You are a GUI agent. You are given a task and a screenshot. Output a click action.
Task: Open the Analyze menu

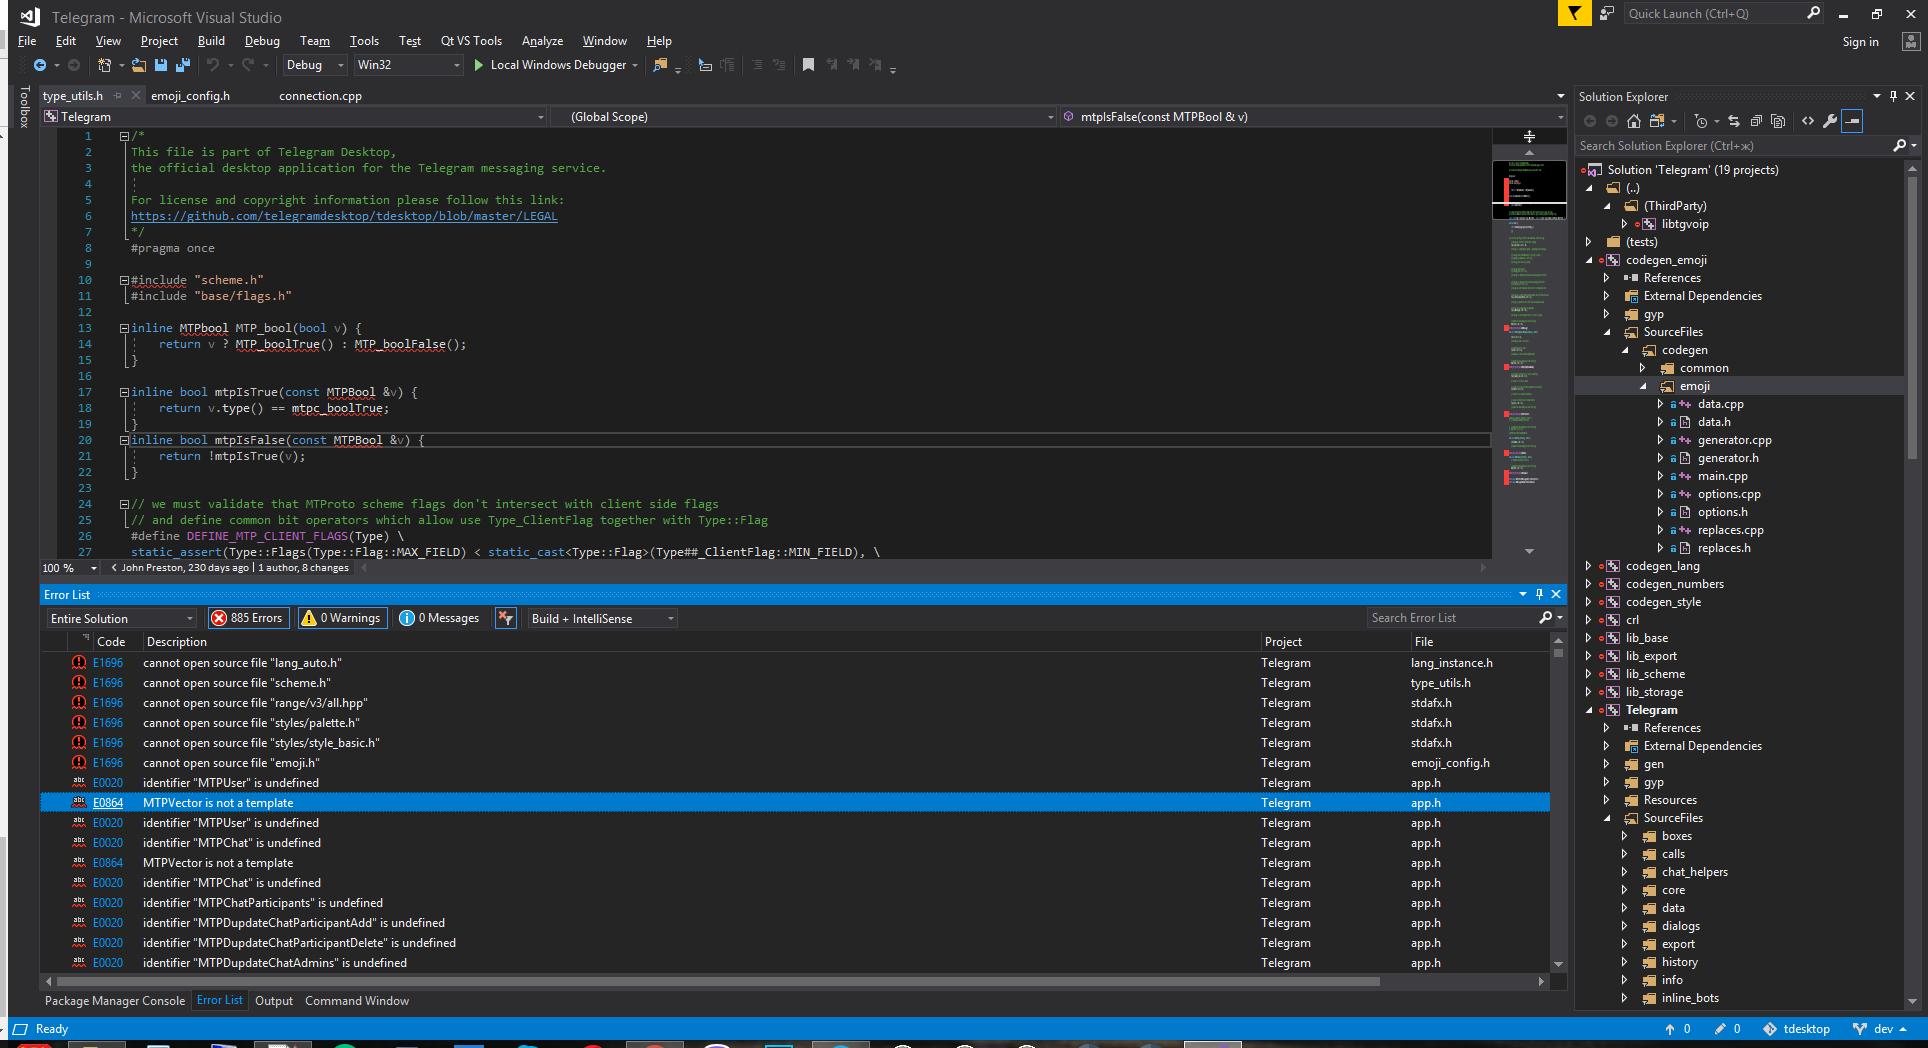click(x=542, y=41)
